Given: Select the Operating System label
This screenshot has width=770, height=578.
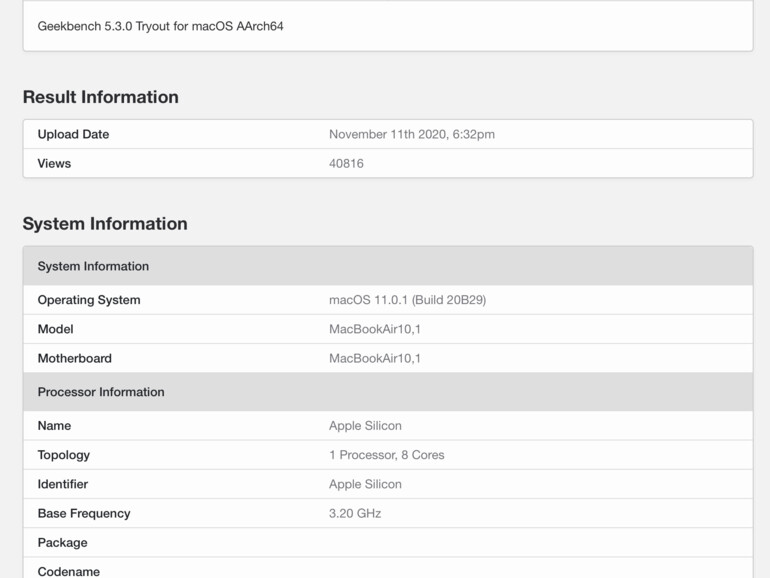Looking at the screenshot, I should coord(89,300).
